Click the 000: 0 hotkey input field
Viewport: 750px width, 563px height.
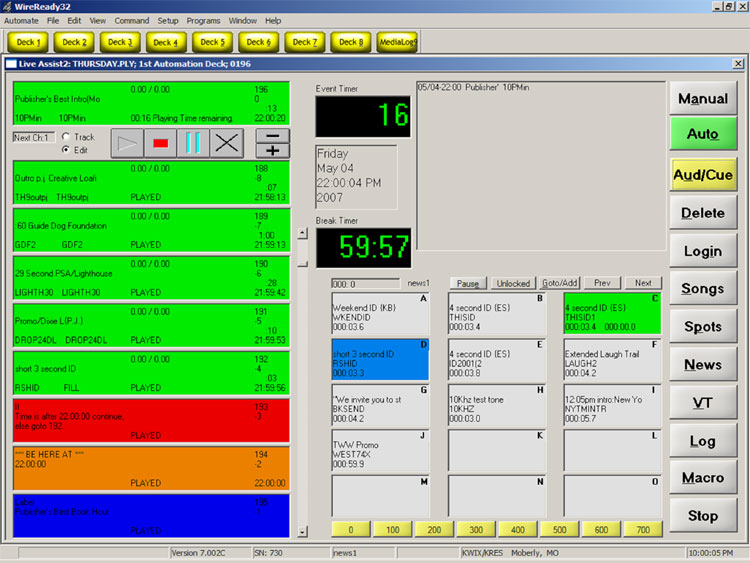click(x=366, y=284)
